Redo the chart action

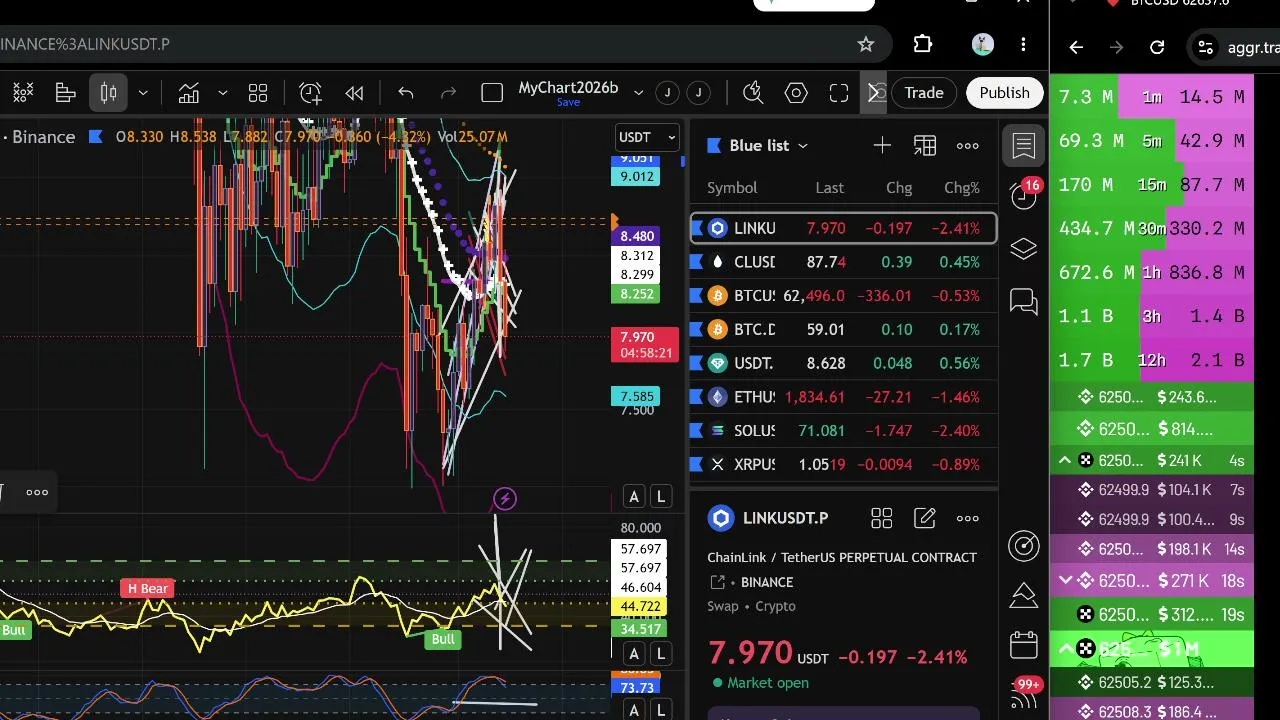[448, 93]
